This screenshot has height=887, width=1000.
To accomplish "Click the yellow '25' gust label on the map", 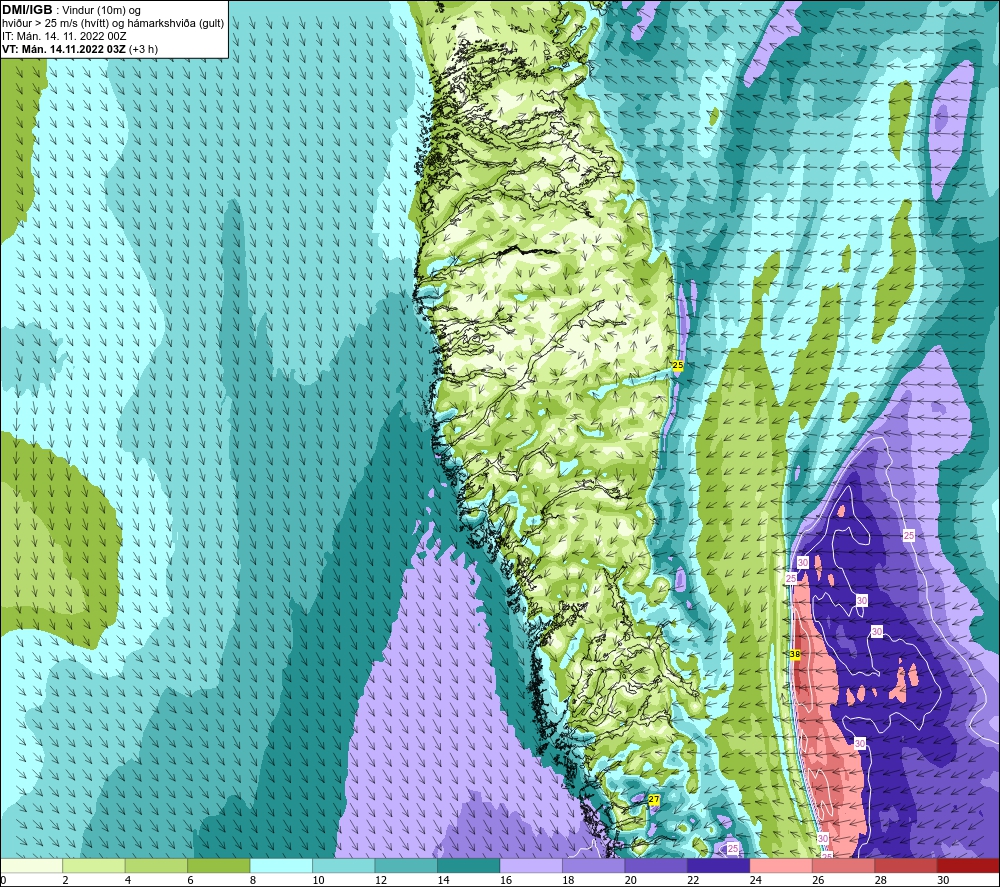I will [677, 365].
